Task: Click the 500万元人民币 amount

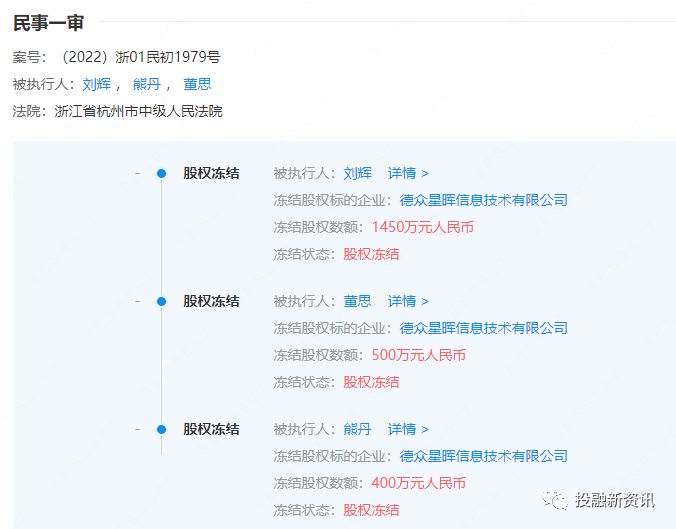Action: pos(418,355)
